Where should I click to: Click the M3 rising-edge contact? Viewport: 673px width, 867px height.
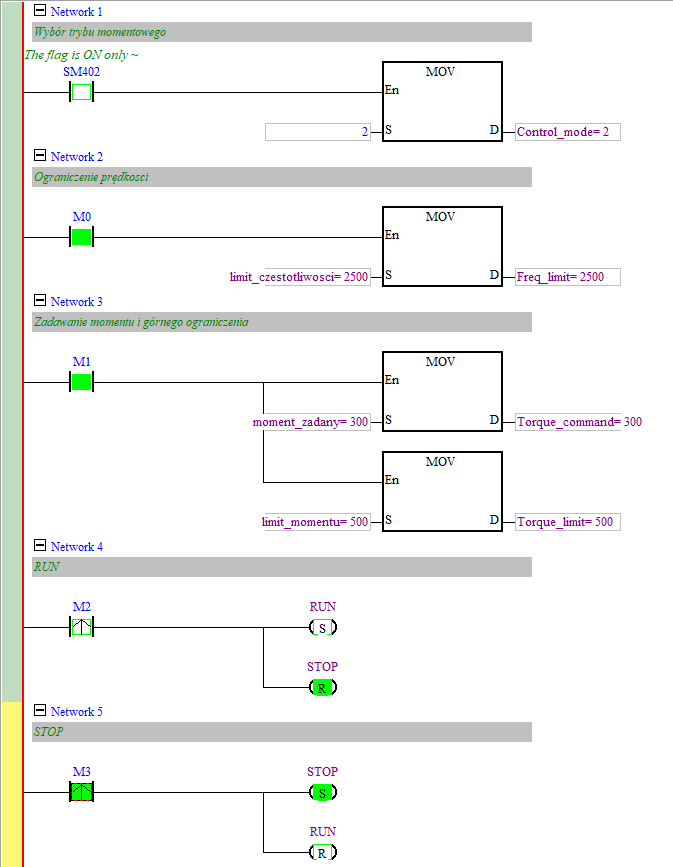point(81,793)
